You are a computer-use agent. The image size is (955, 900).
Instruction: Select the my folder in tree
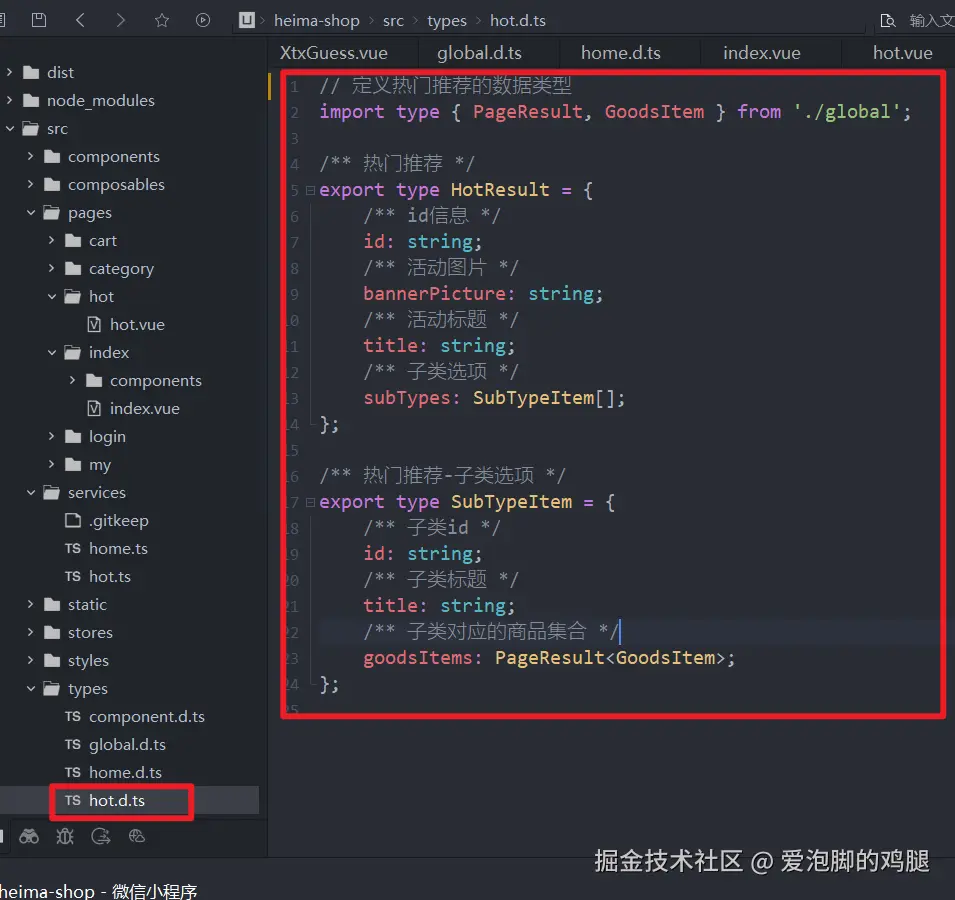coord(100,465)
